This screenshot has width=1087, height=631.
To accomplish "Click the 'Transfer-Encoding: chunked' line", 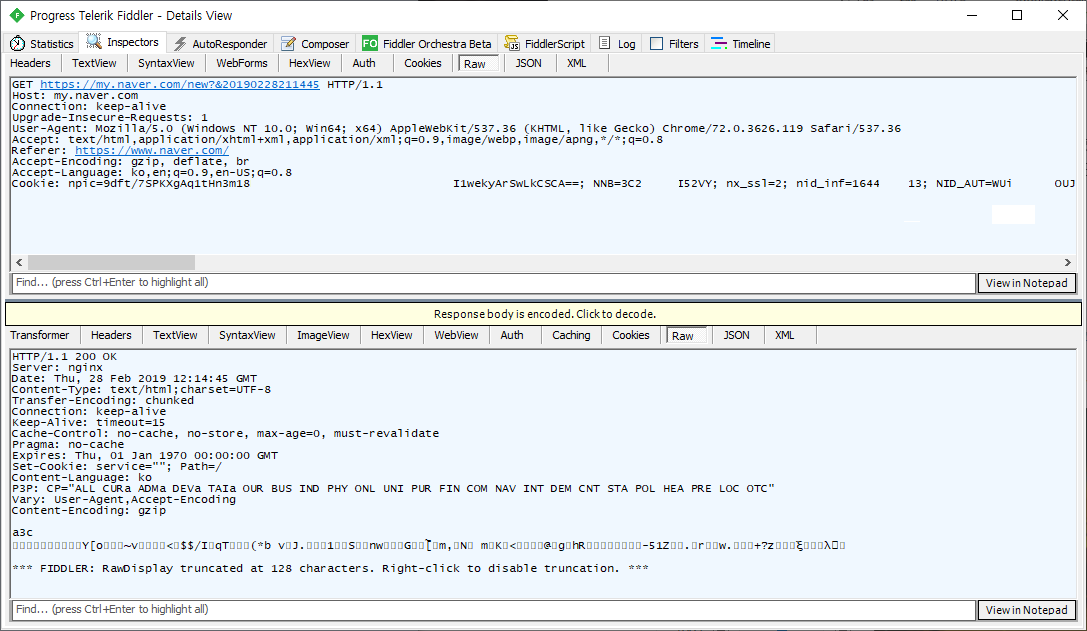I will tap(103, 401).
